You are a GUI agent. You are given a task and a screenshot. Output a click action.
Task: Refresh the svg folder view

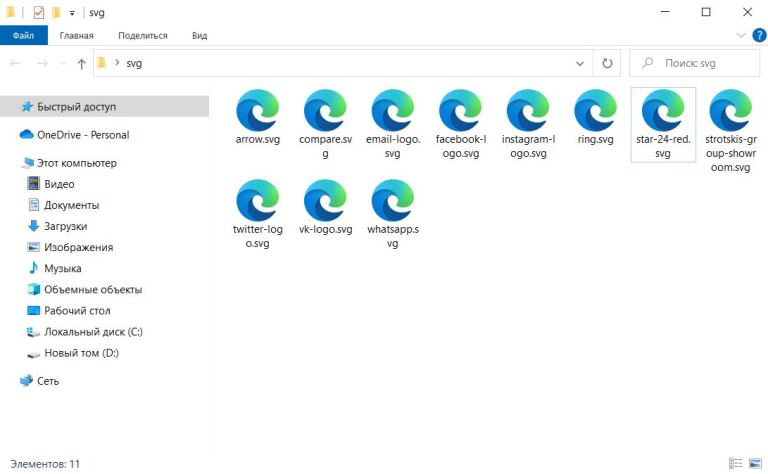tap(607, 63)
